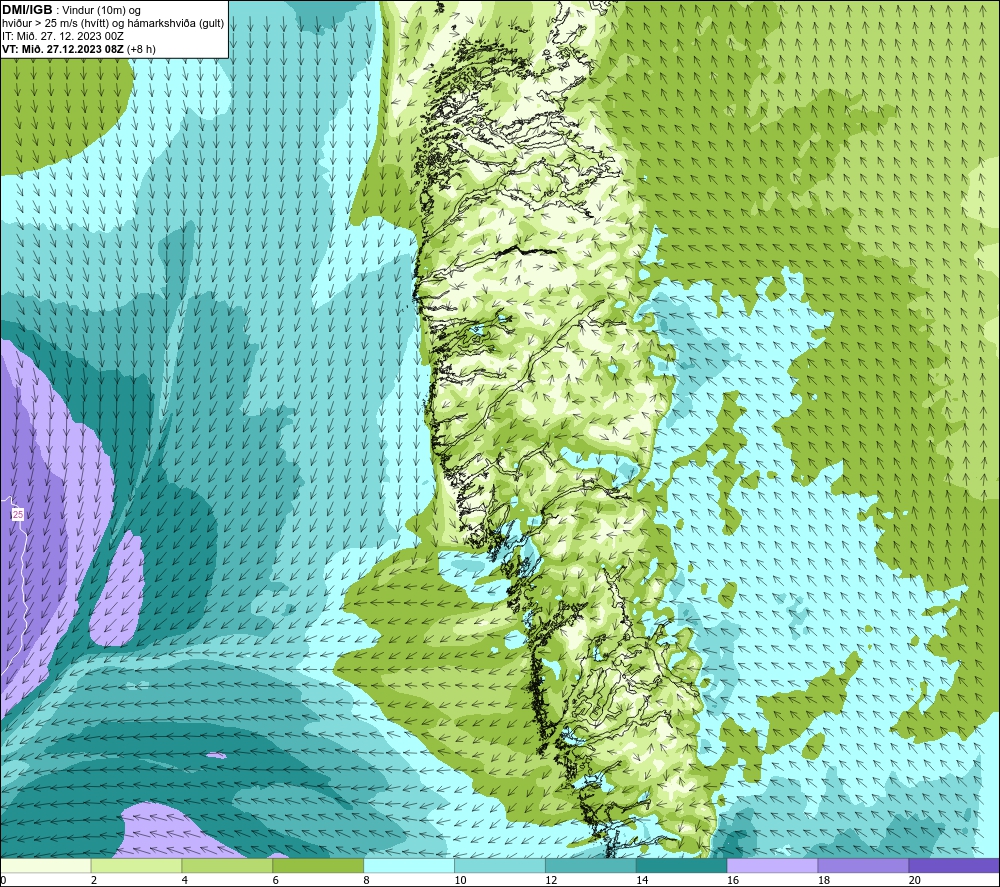Screen dimensions: 1000x887
Task: Click the 0–2 m/s pale legend swatch
Action: point(45,865)
